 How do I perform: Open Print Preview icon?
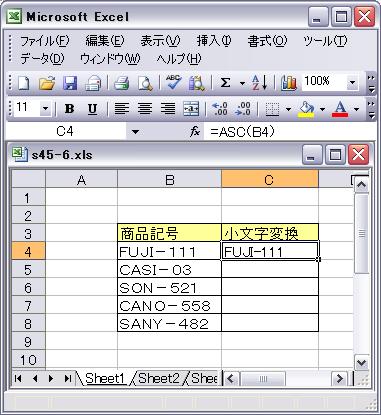tap(145, 83)
